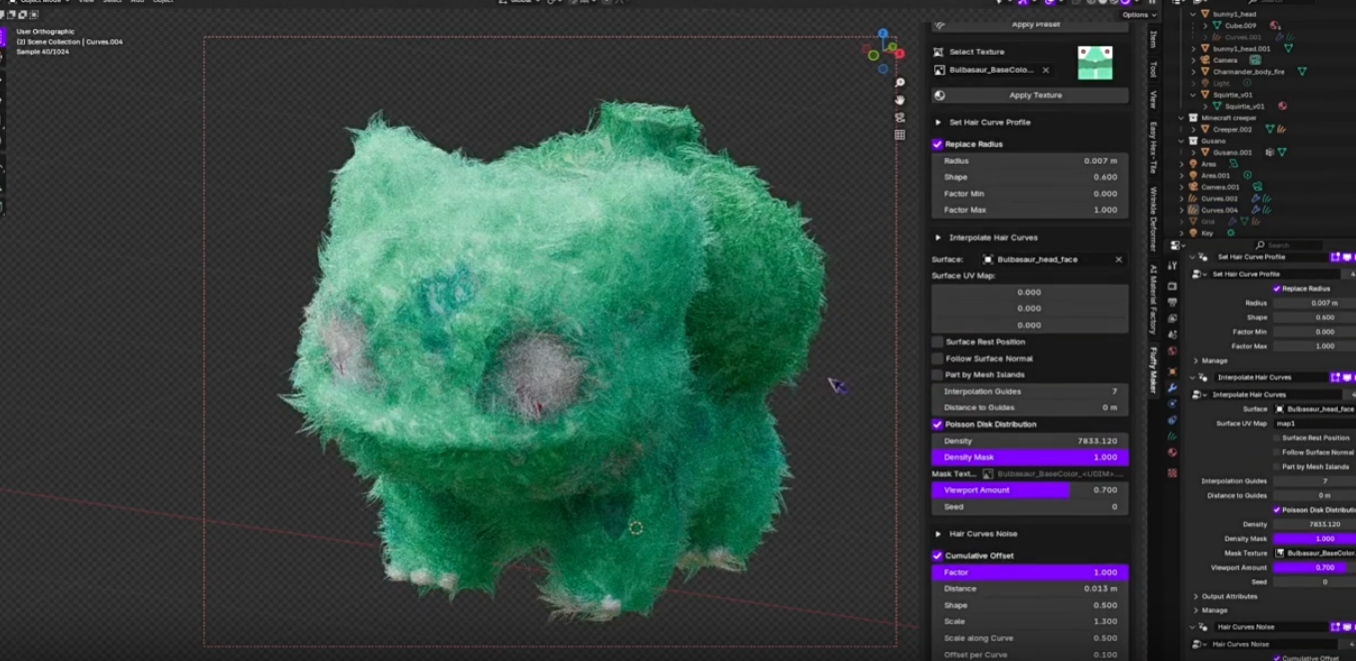Expand Set Hair Curve Profile section in sidebar
Screen dimensions: 1356x661
[x=938, y=122]
